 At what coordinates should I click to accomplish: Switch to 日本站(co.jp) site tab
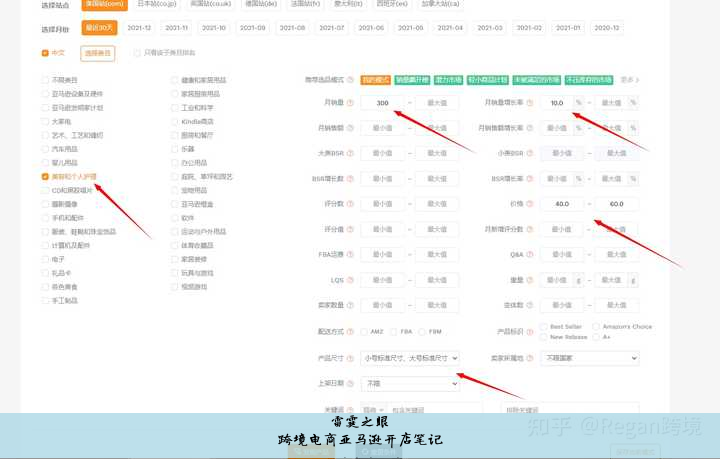coord(157,4)
